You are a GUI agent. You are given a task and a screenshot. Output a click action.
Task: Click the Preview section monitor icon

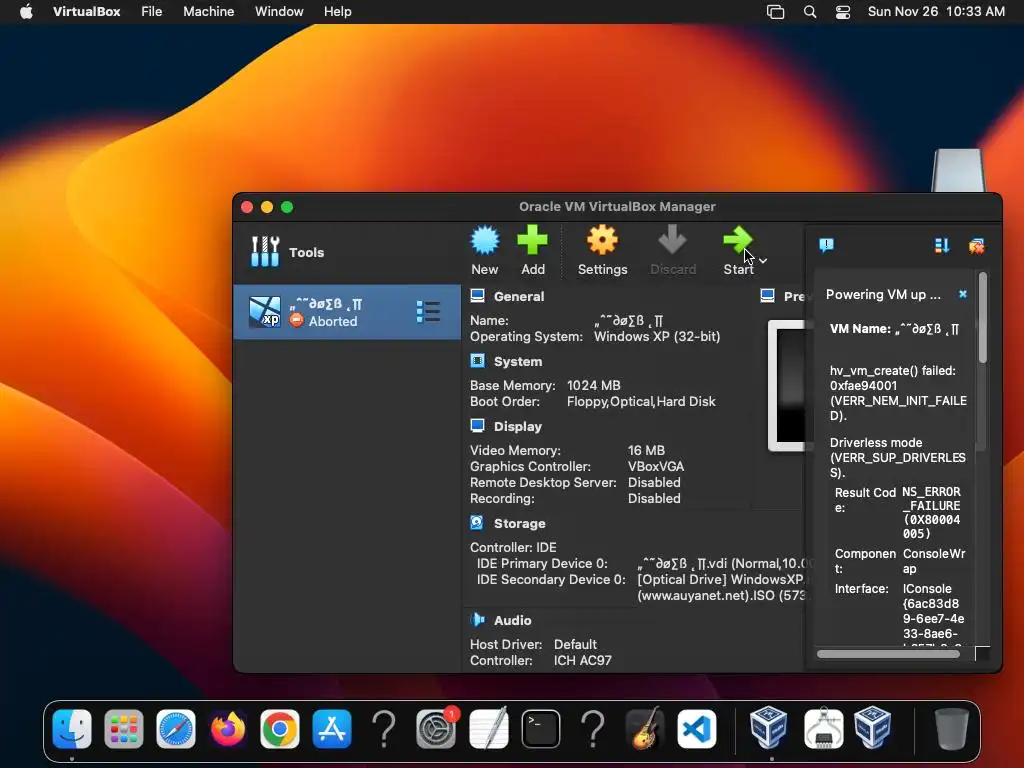(x=767, y=296)
